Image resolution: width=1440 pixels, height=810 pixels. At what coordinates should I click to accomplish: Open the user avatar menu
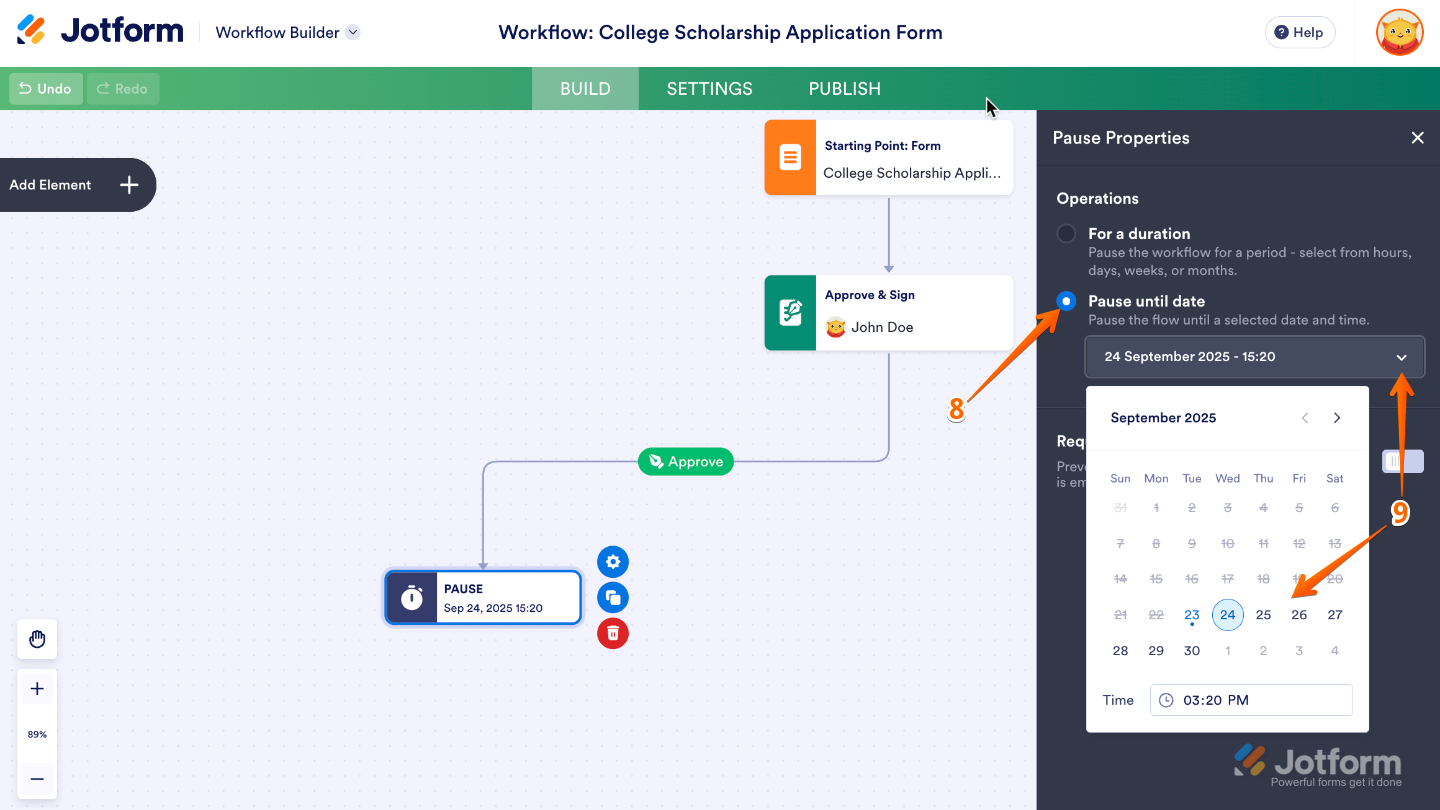(x=1399, y=32)
